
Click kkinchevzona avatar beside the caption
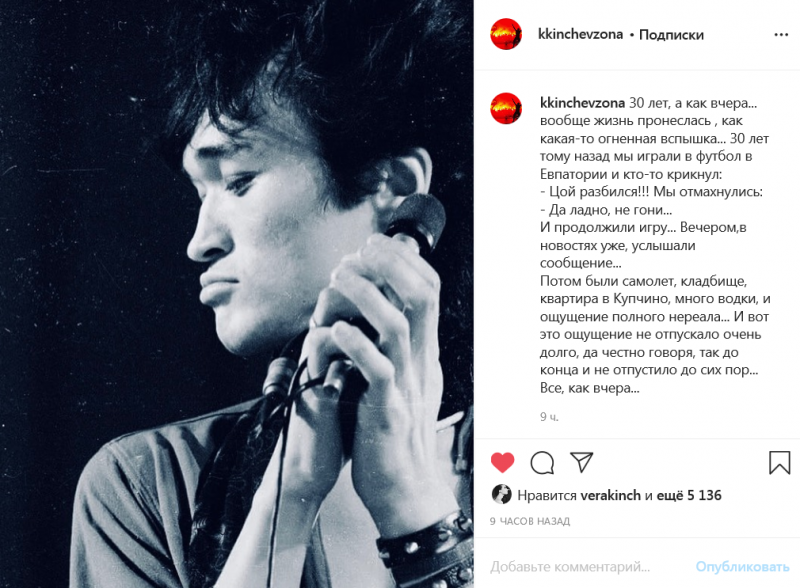click(x=506, y=108)
